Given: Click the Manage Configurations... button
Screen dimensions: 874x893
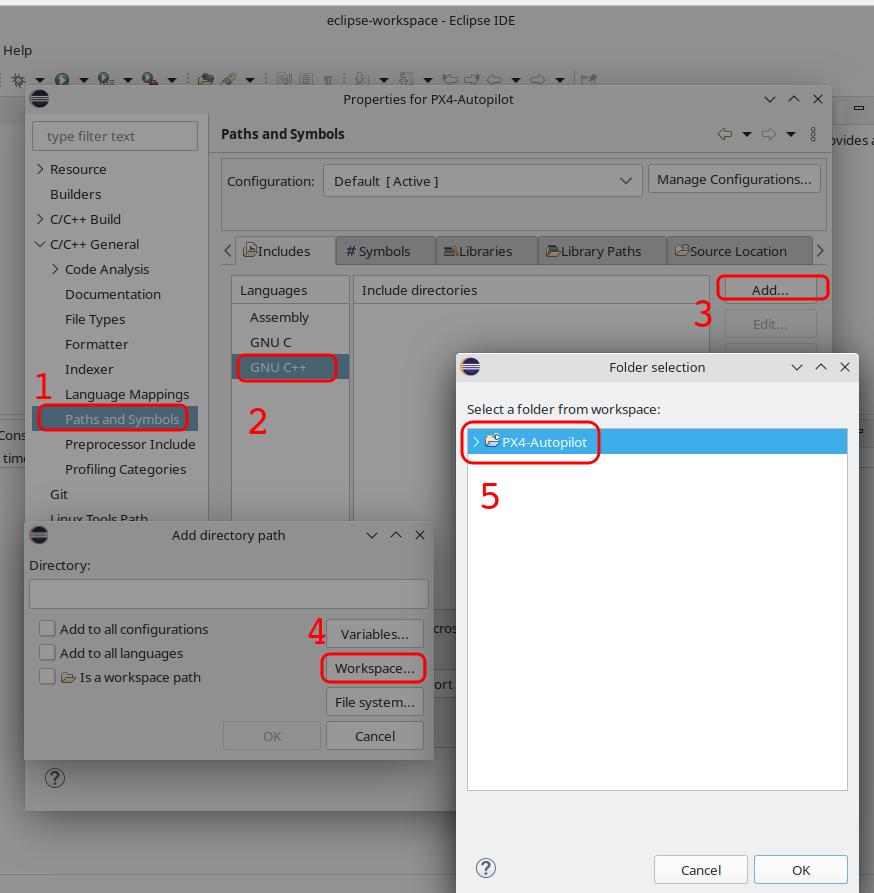Looking at the screenshot, I should point(734,179).
